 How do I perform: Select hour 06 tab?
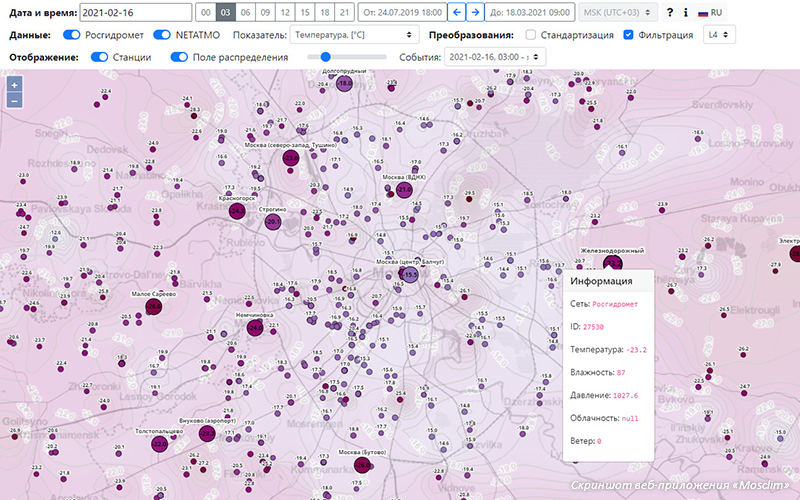point(245,12)
